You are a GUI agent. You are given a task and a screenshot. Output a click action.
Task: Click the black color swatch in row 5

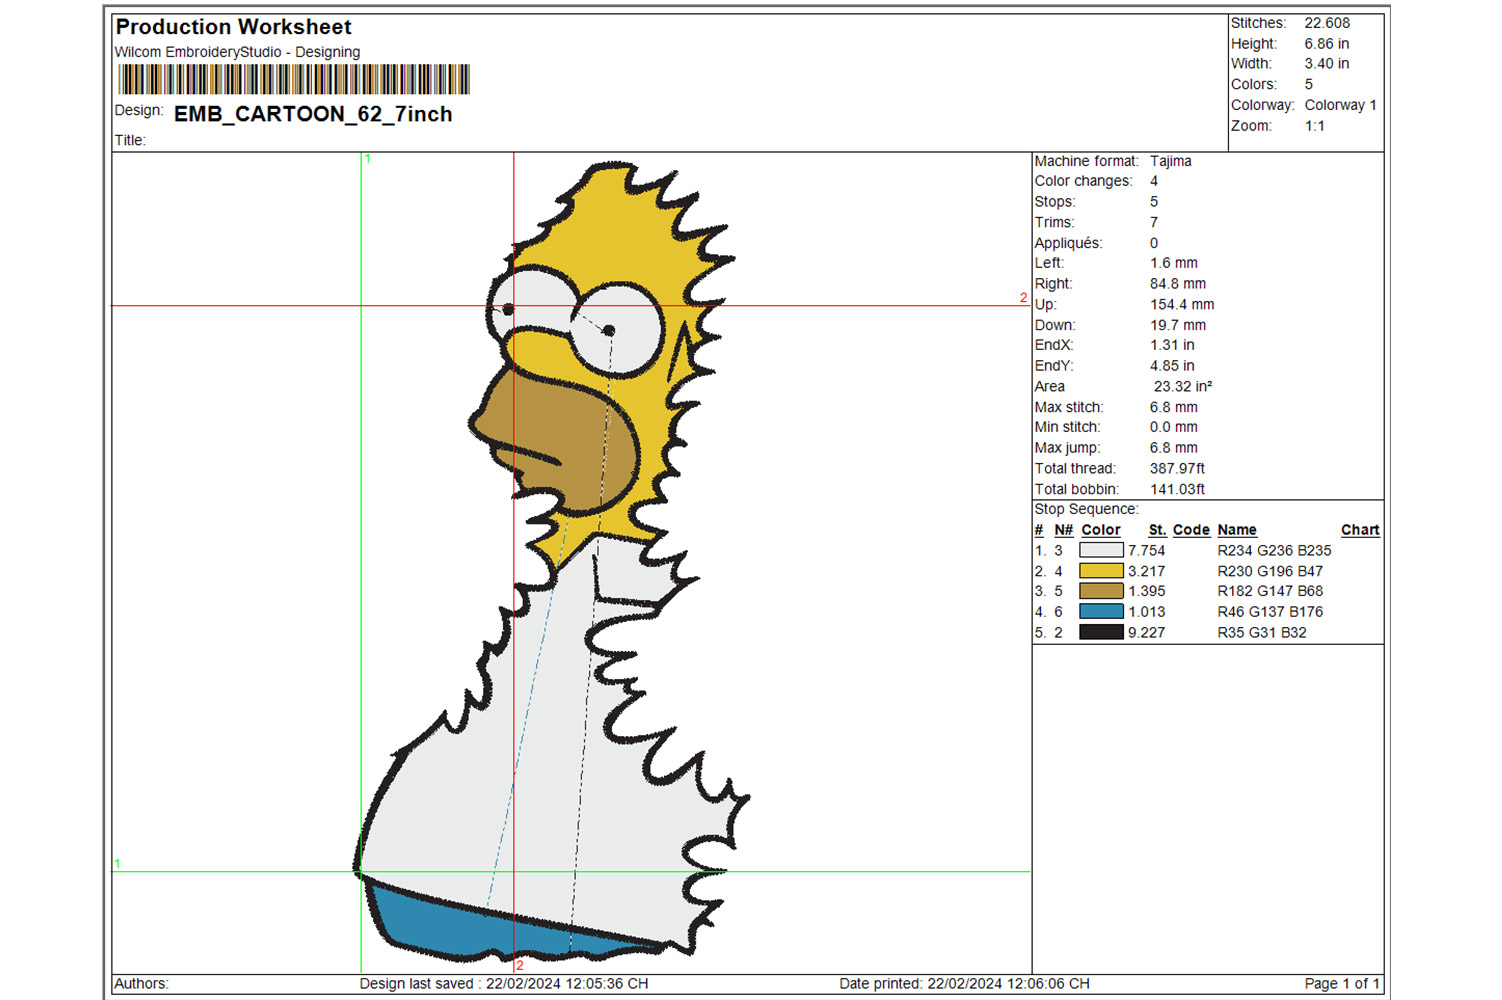1101,632
